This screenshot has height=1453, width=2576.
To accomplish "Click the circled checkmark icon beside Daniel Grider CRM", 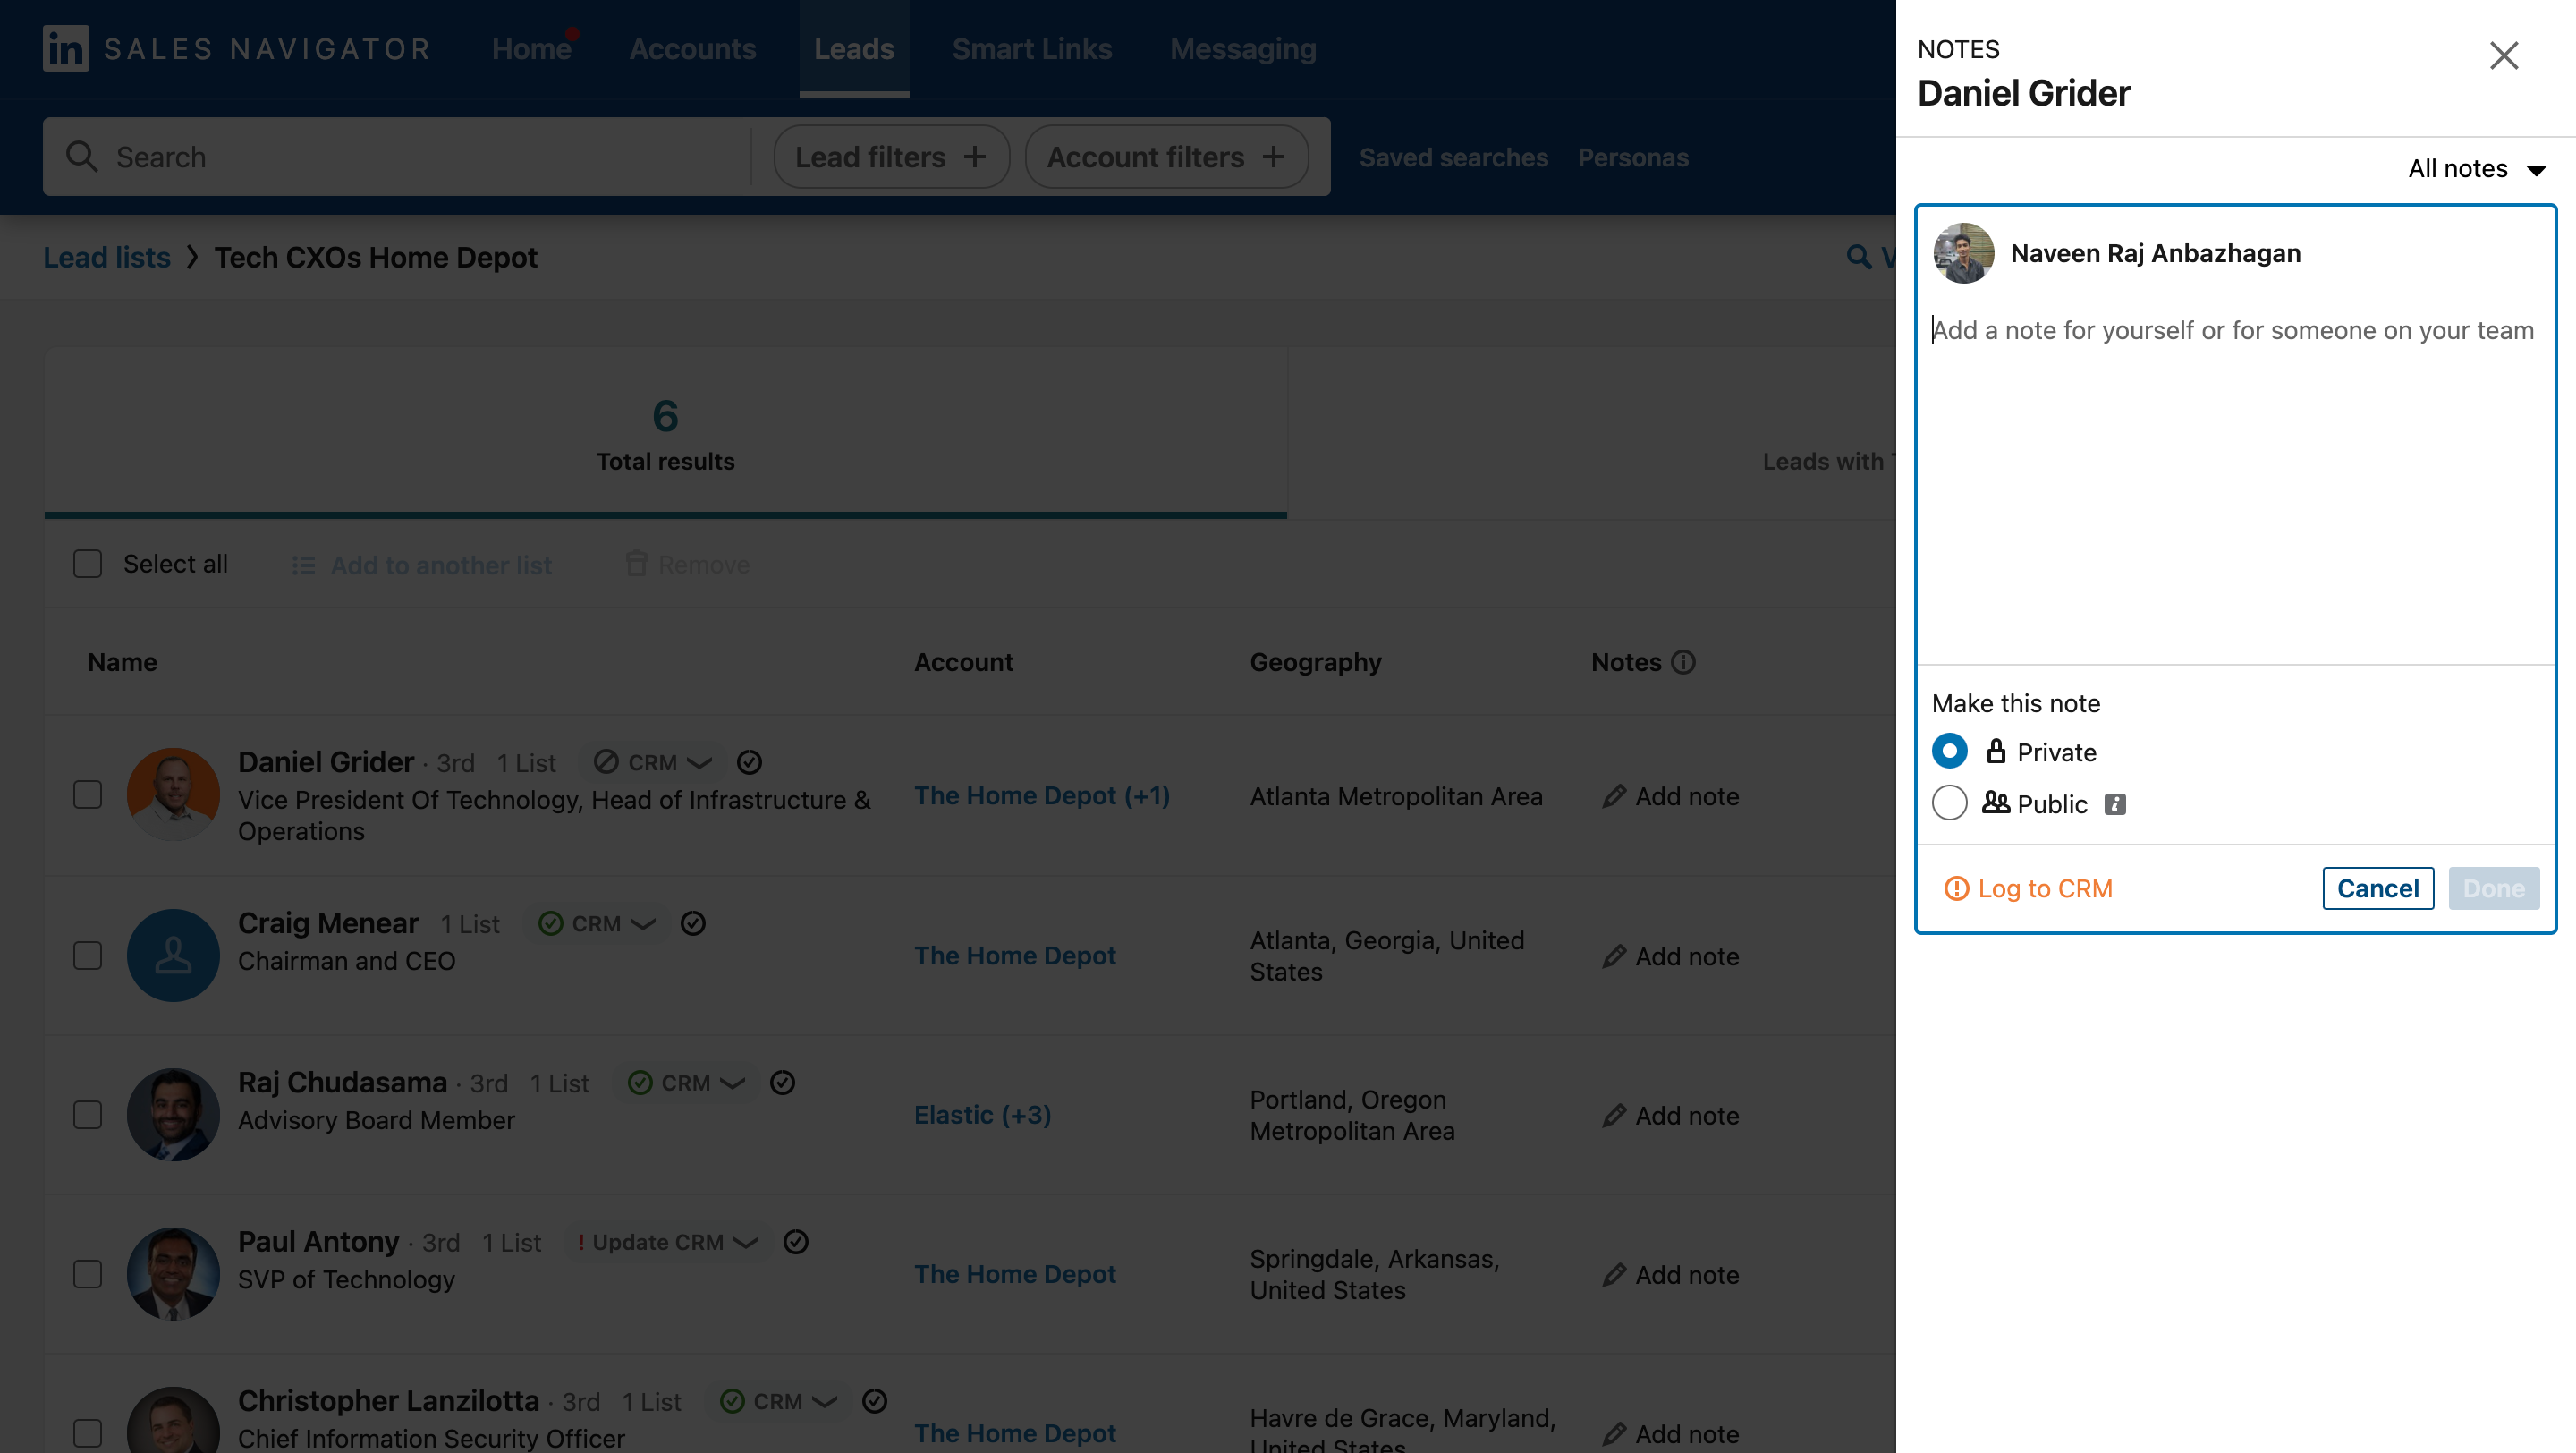I will pyautogui.click(x=749, y=762).
